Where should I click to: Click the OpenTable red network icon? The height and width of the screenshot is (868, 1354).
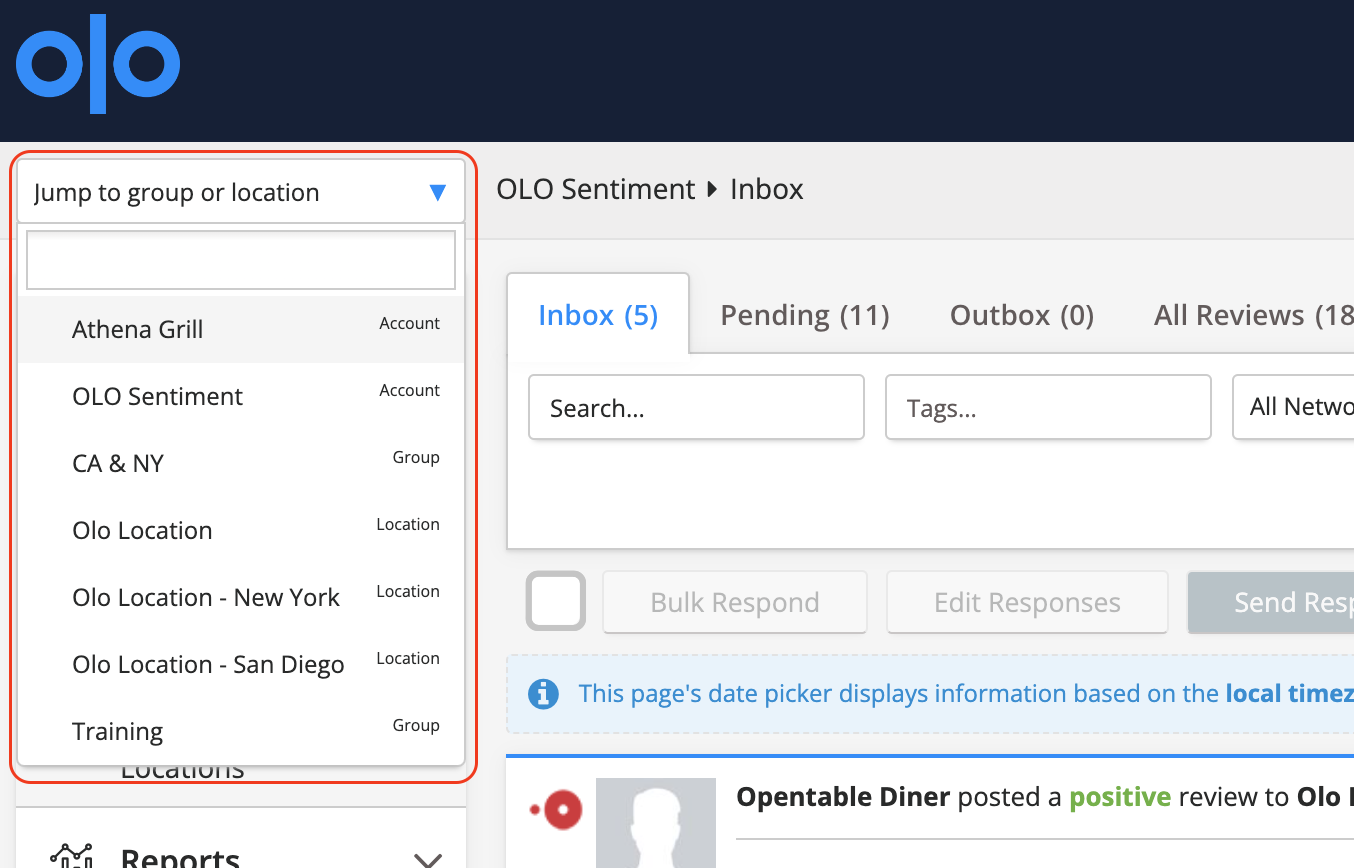[557, 808]
